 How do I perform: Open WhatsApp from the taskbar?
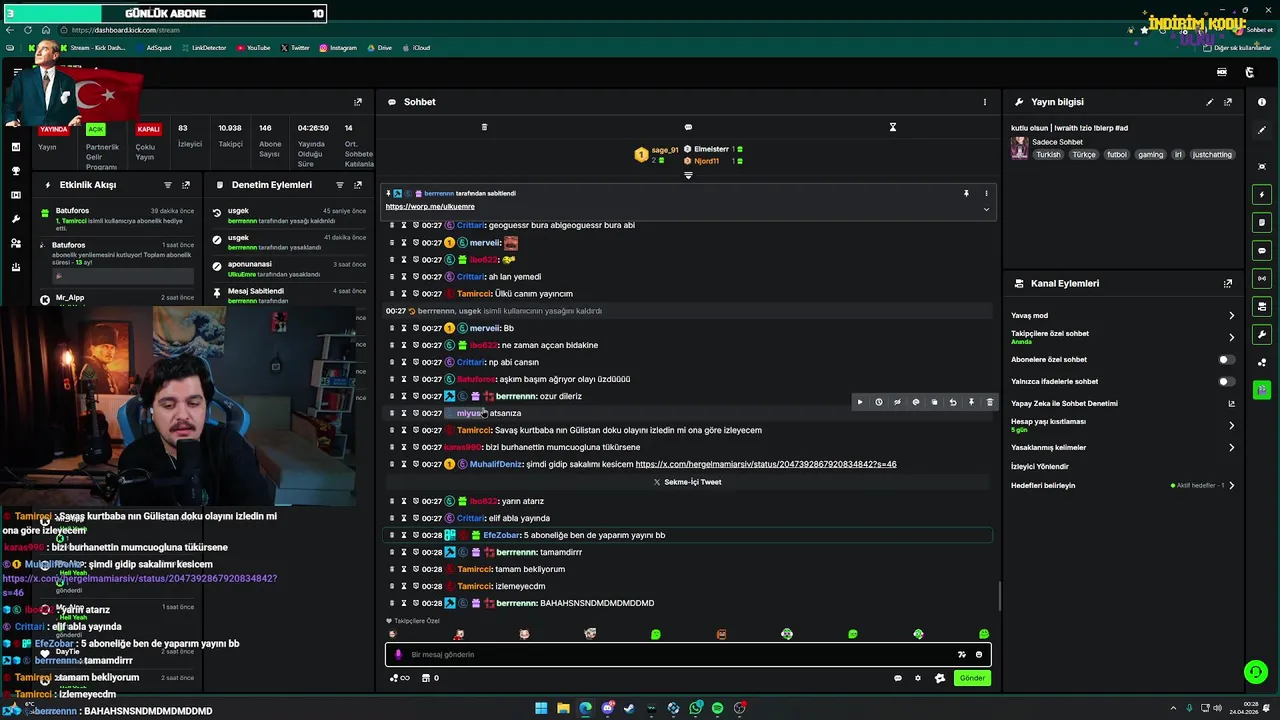tap(695, 708)
